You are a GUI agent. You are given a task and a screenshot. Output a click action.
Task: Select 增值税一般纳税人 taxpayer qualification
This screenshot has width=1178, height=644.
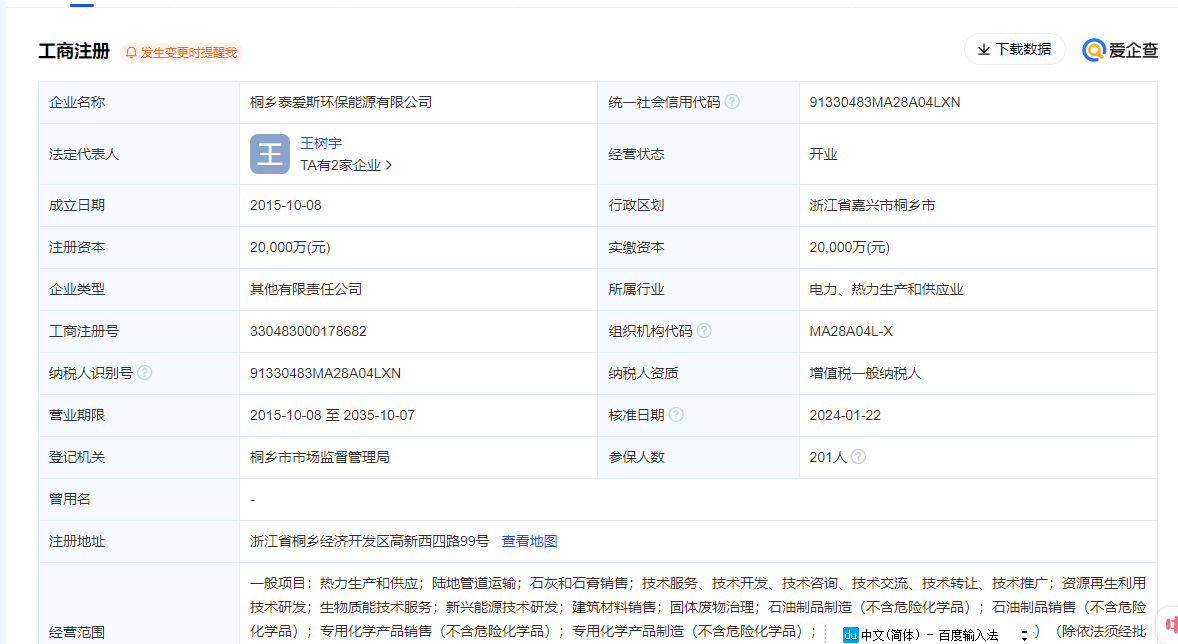pyautogui.click(x=865, y=373)
